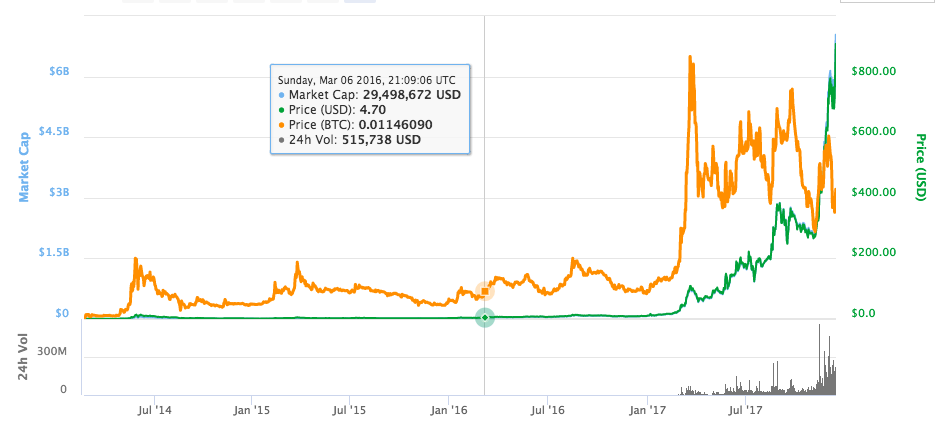944x441 pixels.
Task: Select the Jul '14 date label
Action: [155, 411]
